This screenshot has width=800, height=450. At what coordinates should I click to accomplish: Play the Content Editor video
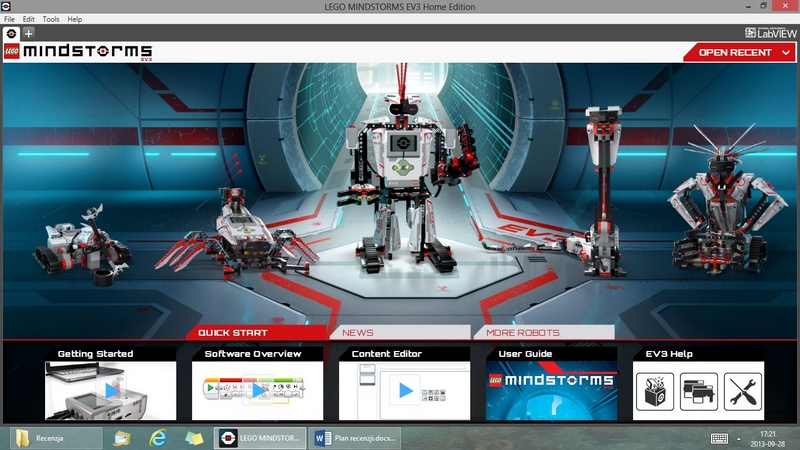click(x=405, y=390)
